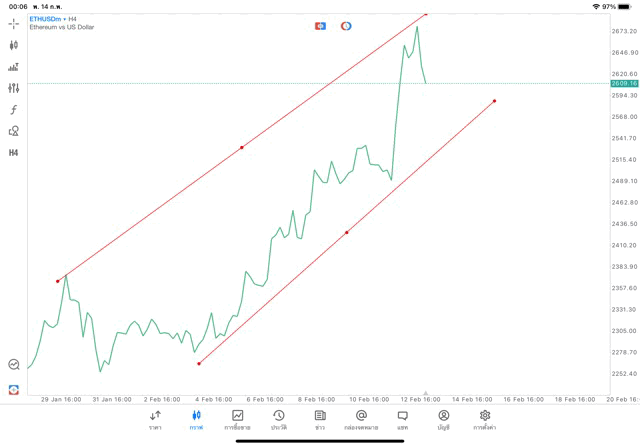Viewport: 640px width, 447px height.
Task: Open the candlestick chart type icon
Action: [13, 45]
